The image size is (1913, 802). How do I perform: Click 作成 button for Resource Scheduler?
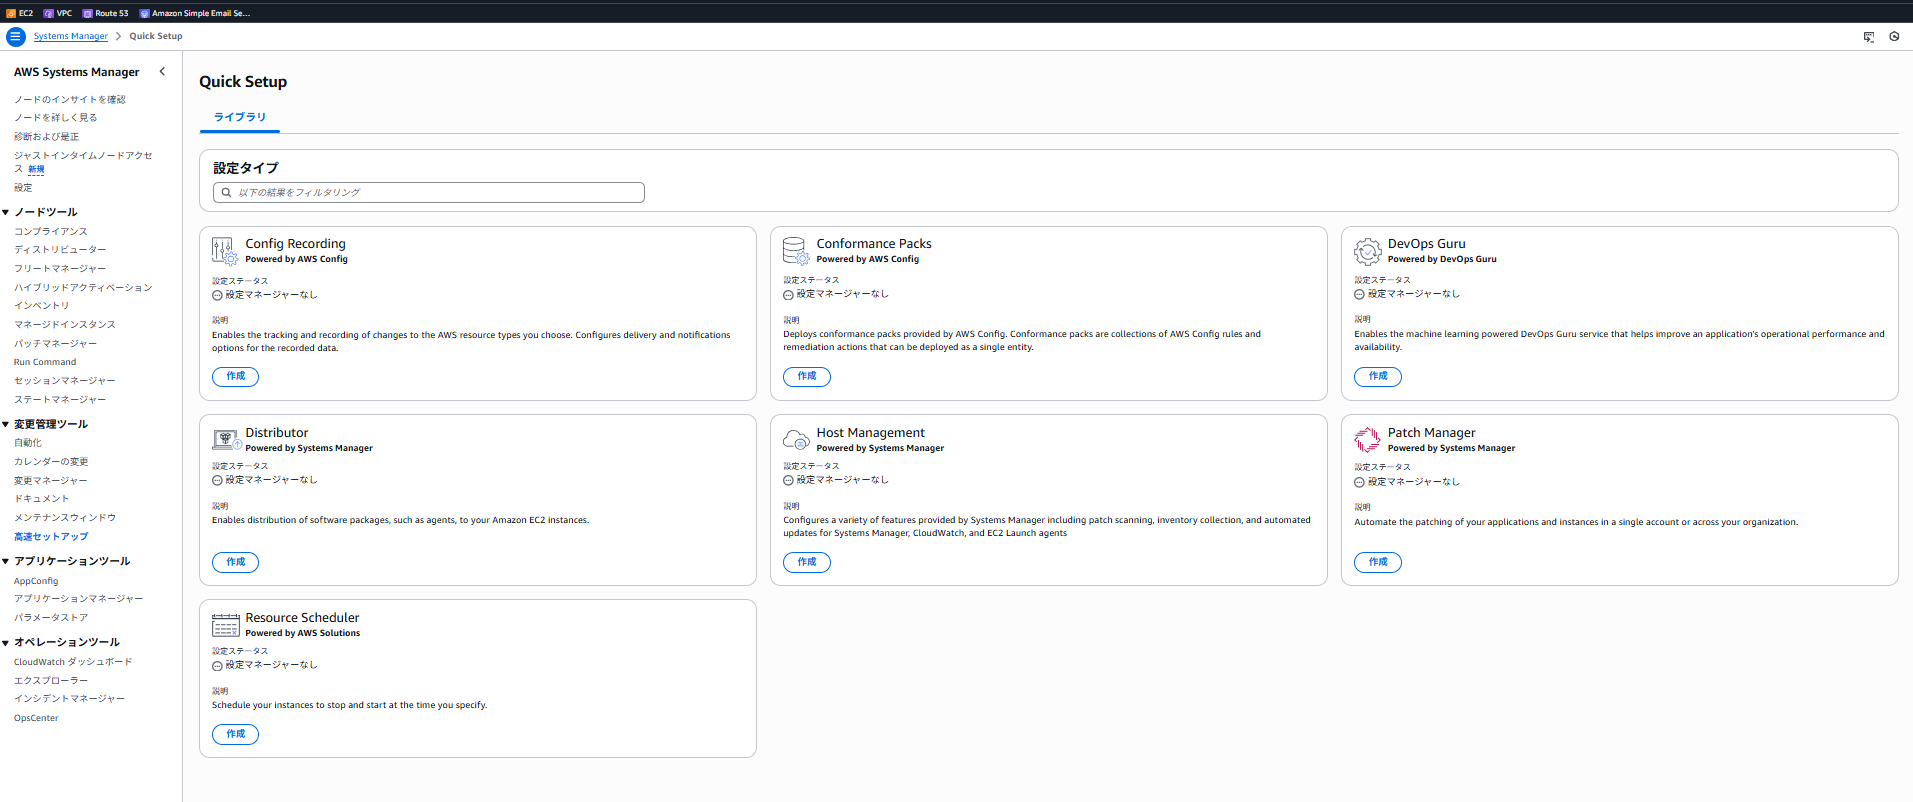tap(235, 734)
